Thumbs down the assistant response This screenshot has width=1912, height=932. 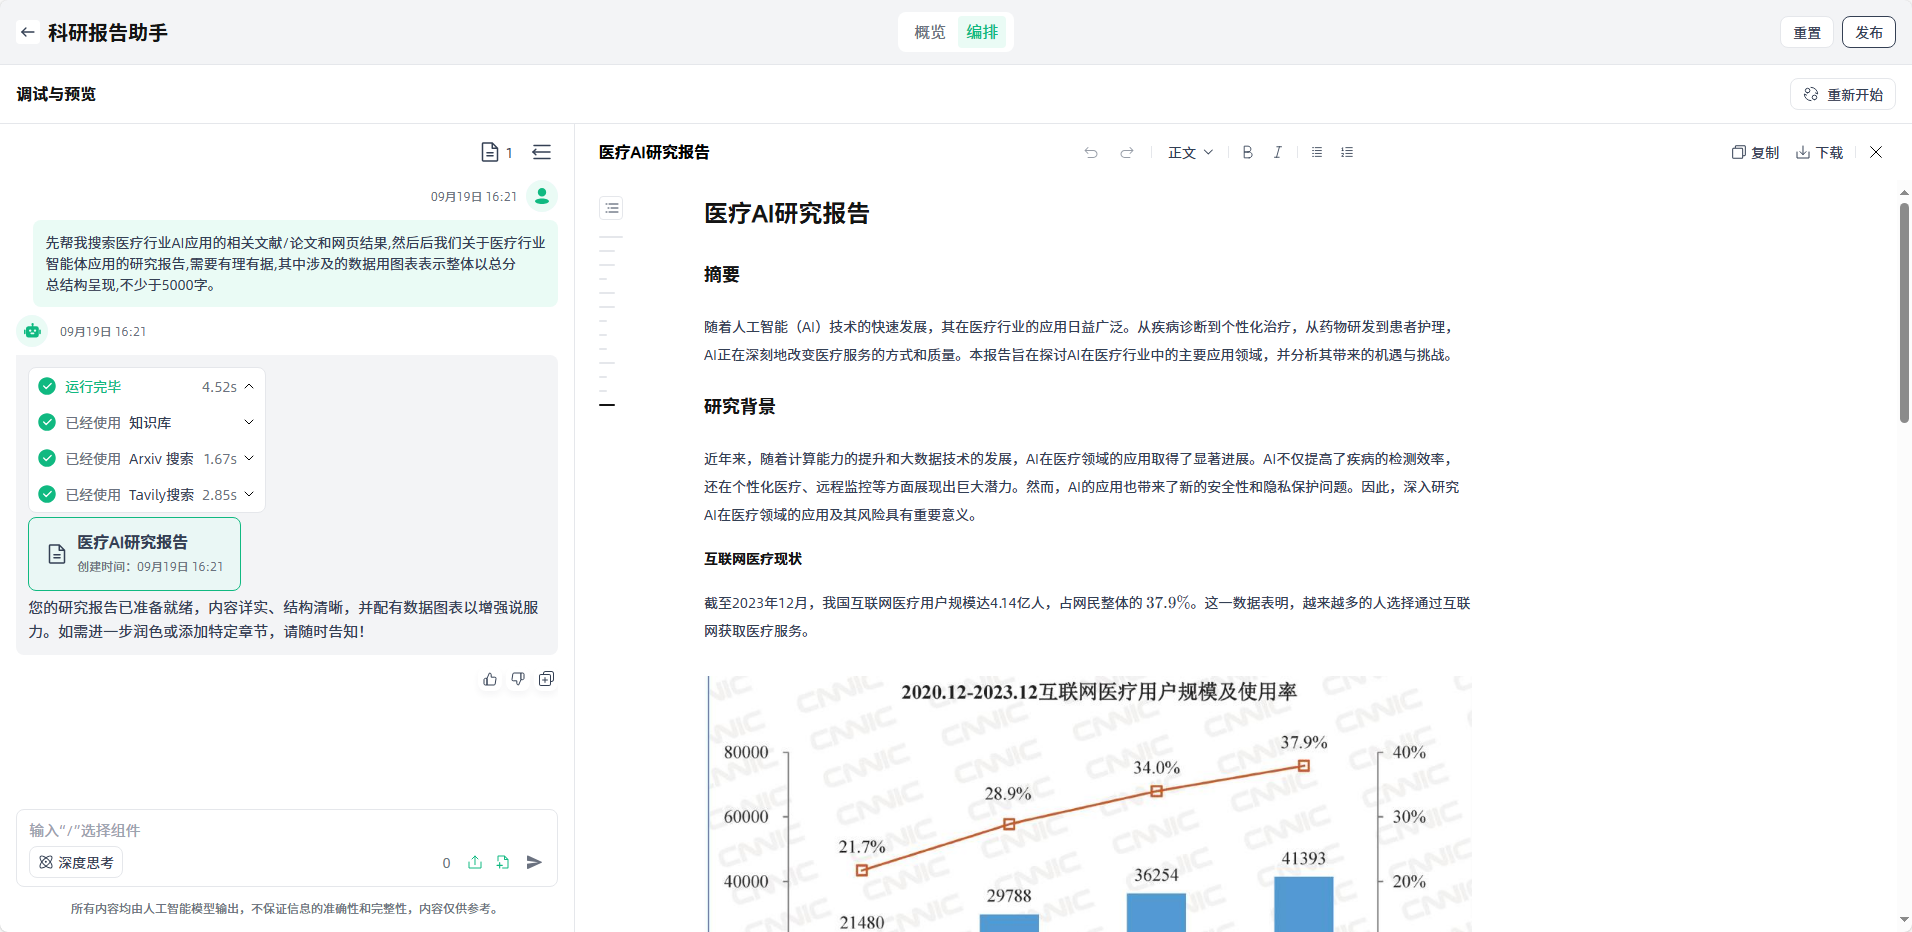pyautogui.click(x=518, y=679)
